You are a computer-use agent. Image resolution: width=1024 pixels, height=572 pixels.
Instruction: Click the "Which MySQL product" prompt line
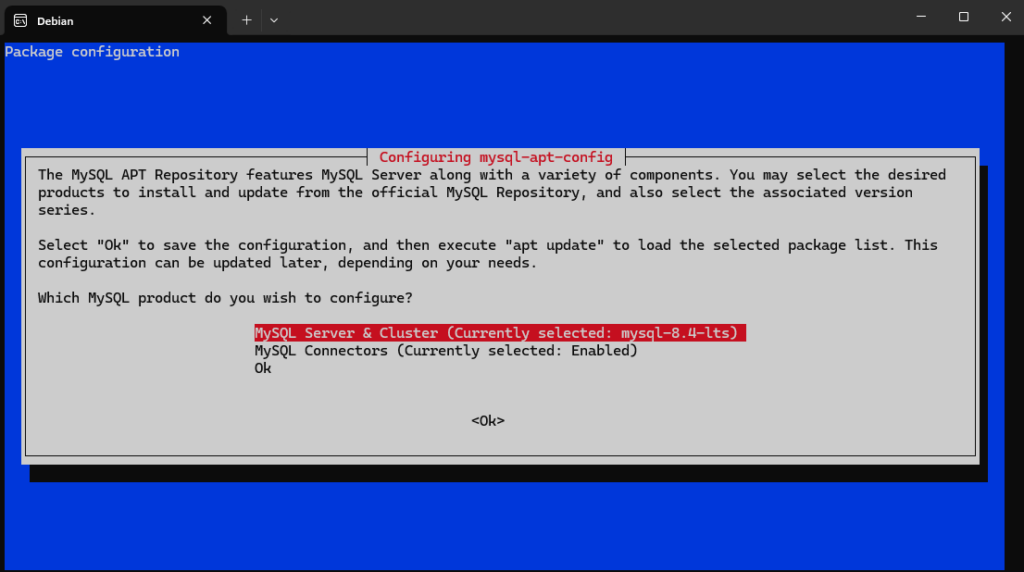pos(225,298)
